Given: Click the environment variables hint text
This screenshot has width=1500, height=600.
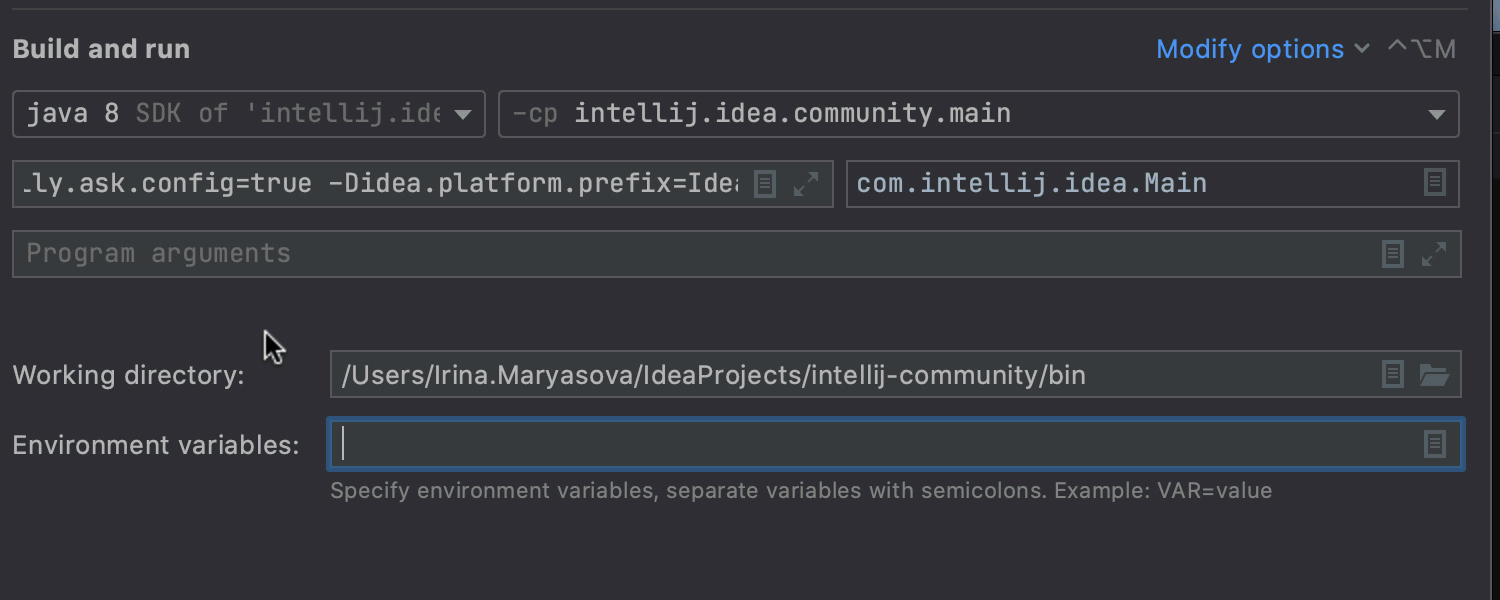Looking at the screenshot, I should pos(801,491).
